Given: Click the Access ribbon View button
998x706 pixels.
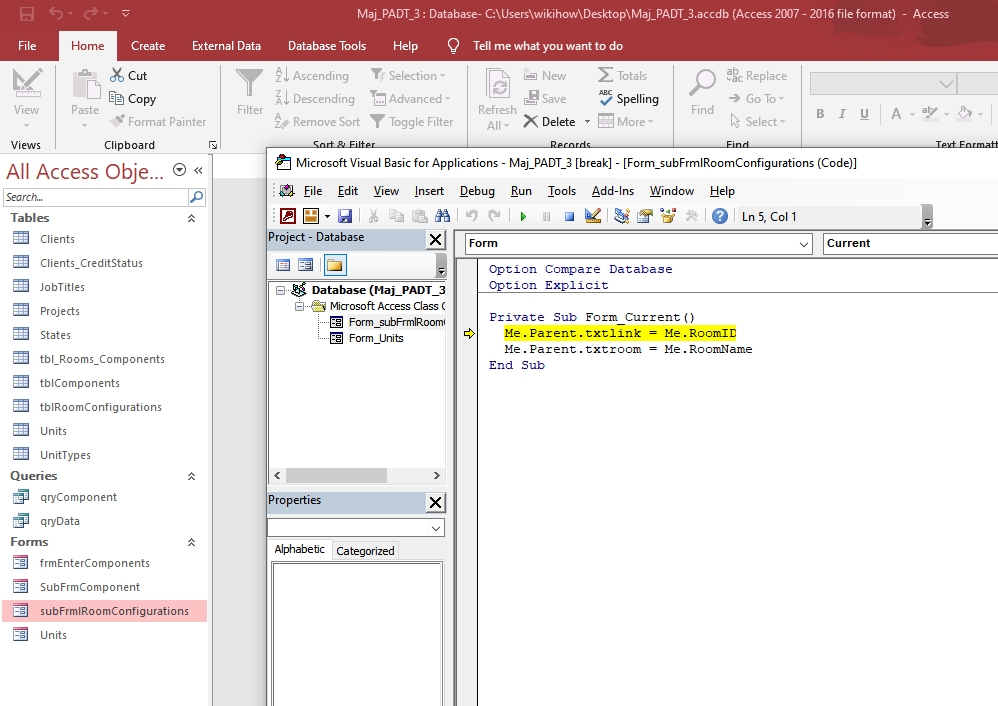Looking at the screenshot, I should (x=27, y=97).
